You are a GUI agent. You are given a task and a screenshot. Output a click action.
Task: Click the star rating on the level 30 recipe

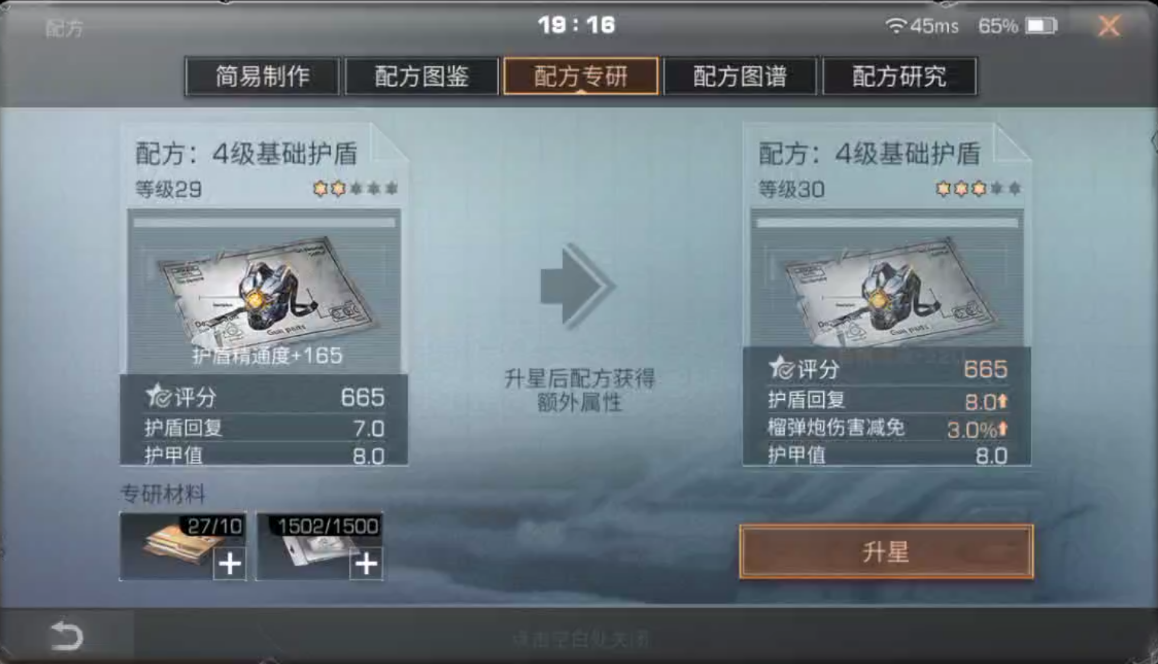(x=979, y=189)
